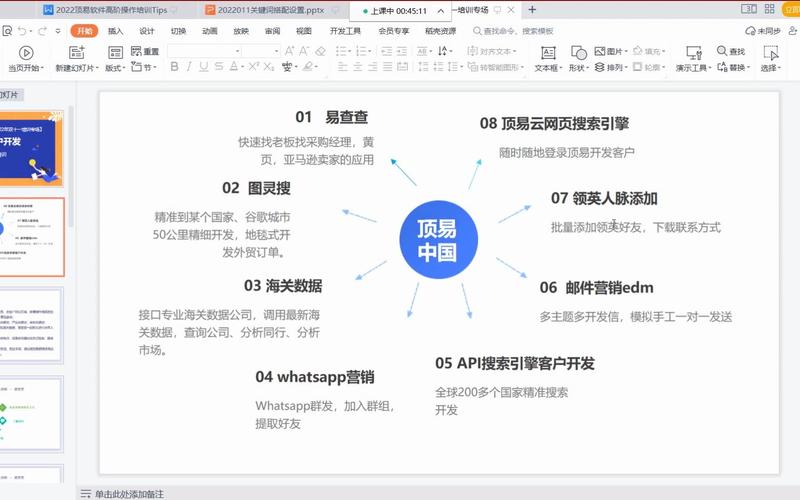The height and width of the screenshot is (500, 800).
Task: Align text right
Action: tap(372, 67)
